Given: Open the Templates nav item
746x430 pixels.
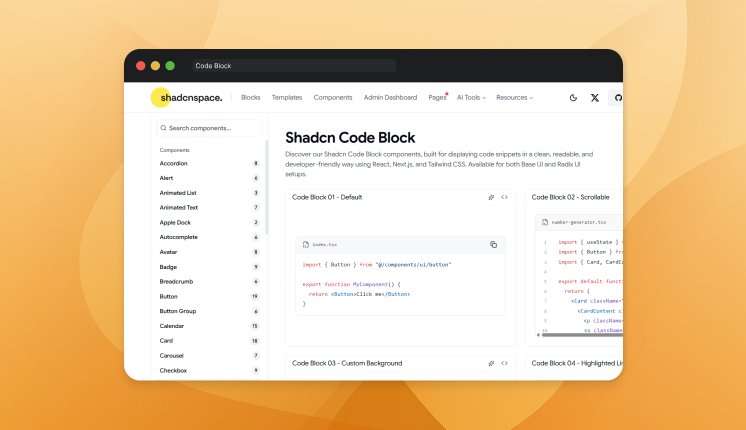Looking at the screenshot, I should (287, 98).
